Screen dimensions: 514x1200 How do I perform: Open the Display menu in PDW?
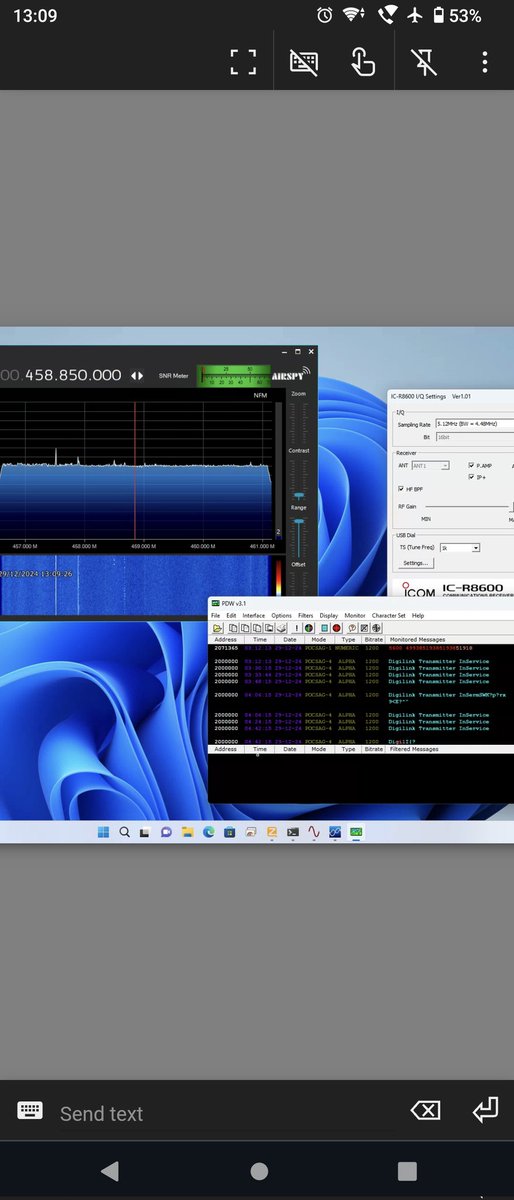coord(328,616)
